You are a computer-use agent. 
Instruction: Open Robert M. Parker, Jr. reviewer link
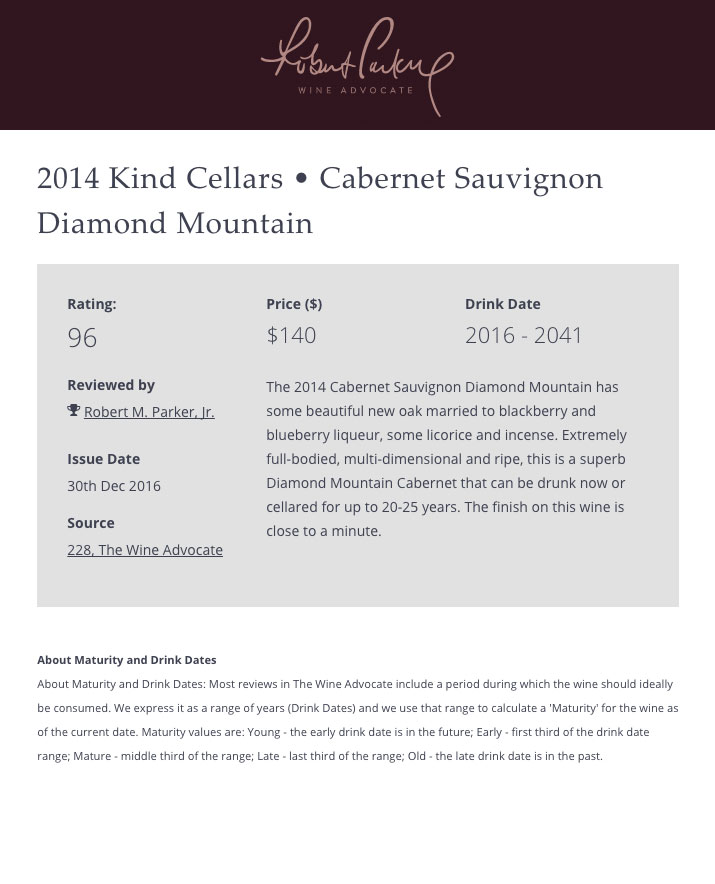pos(149,412)
